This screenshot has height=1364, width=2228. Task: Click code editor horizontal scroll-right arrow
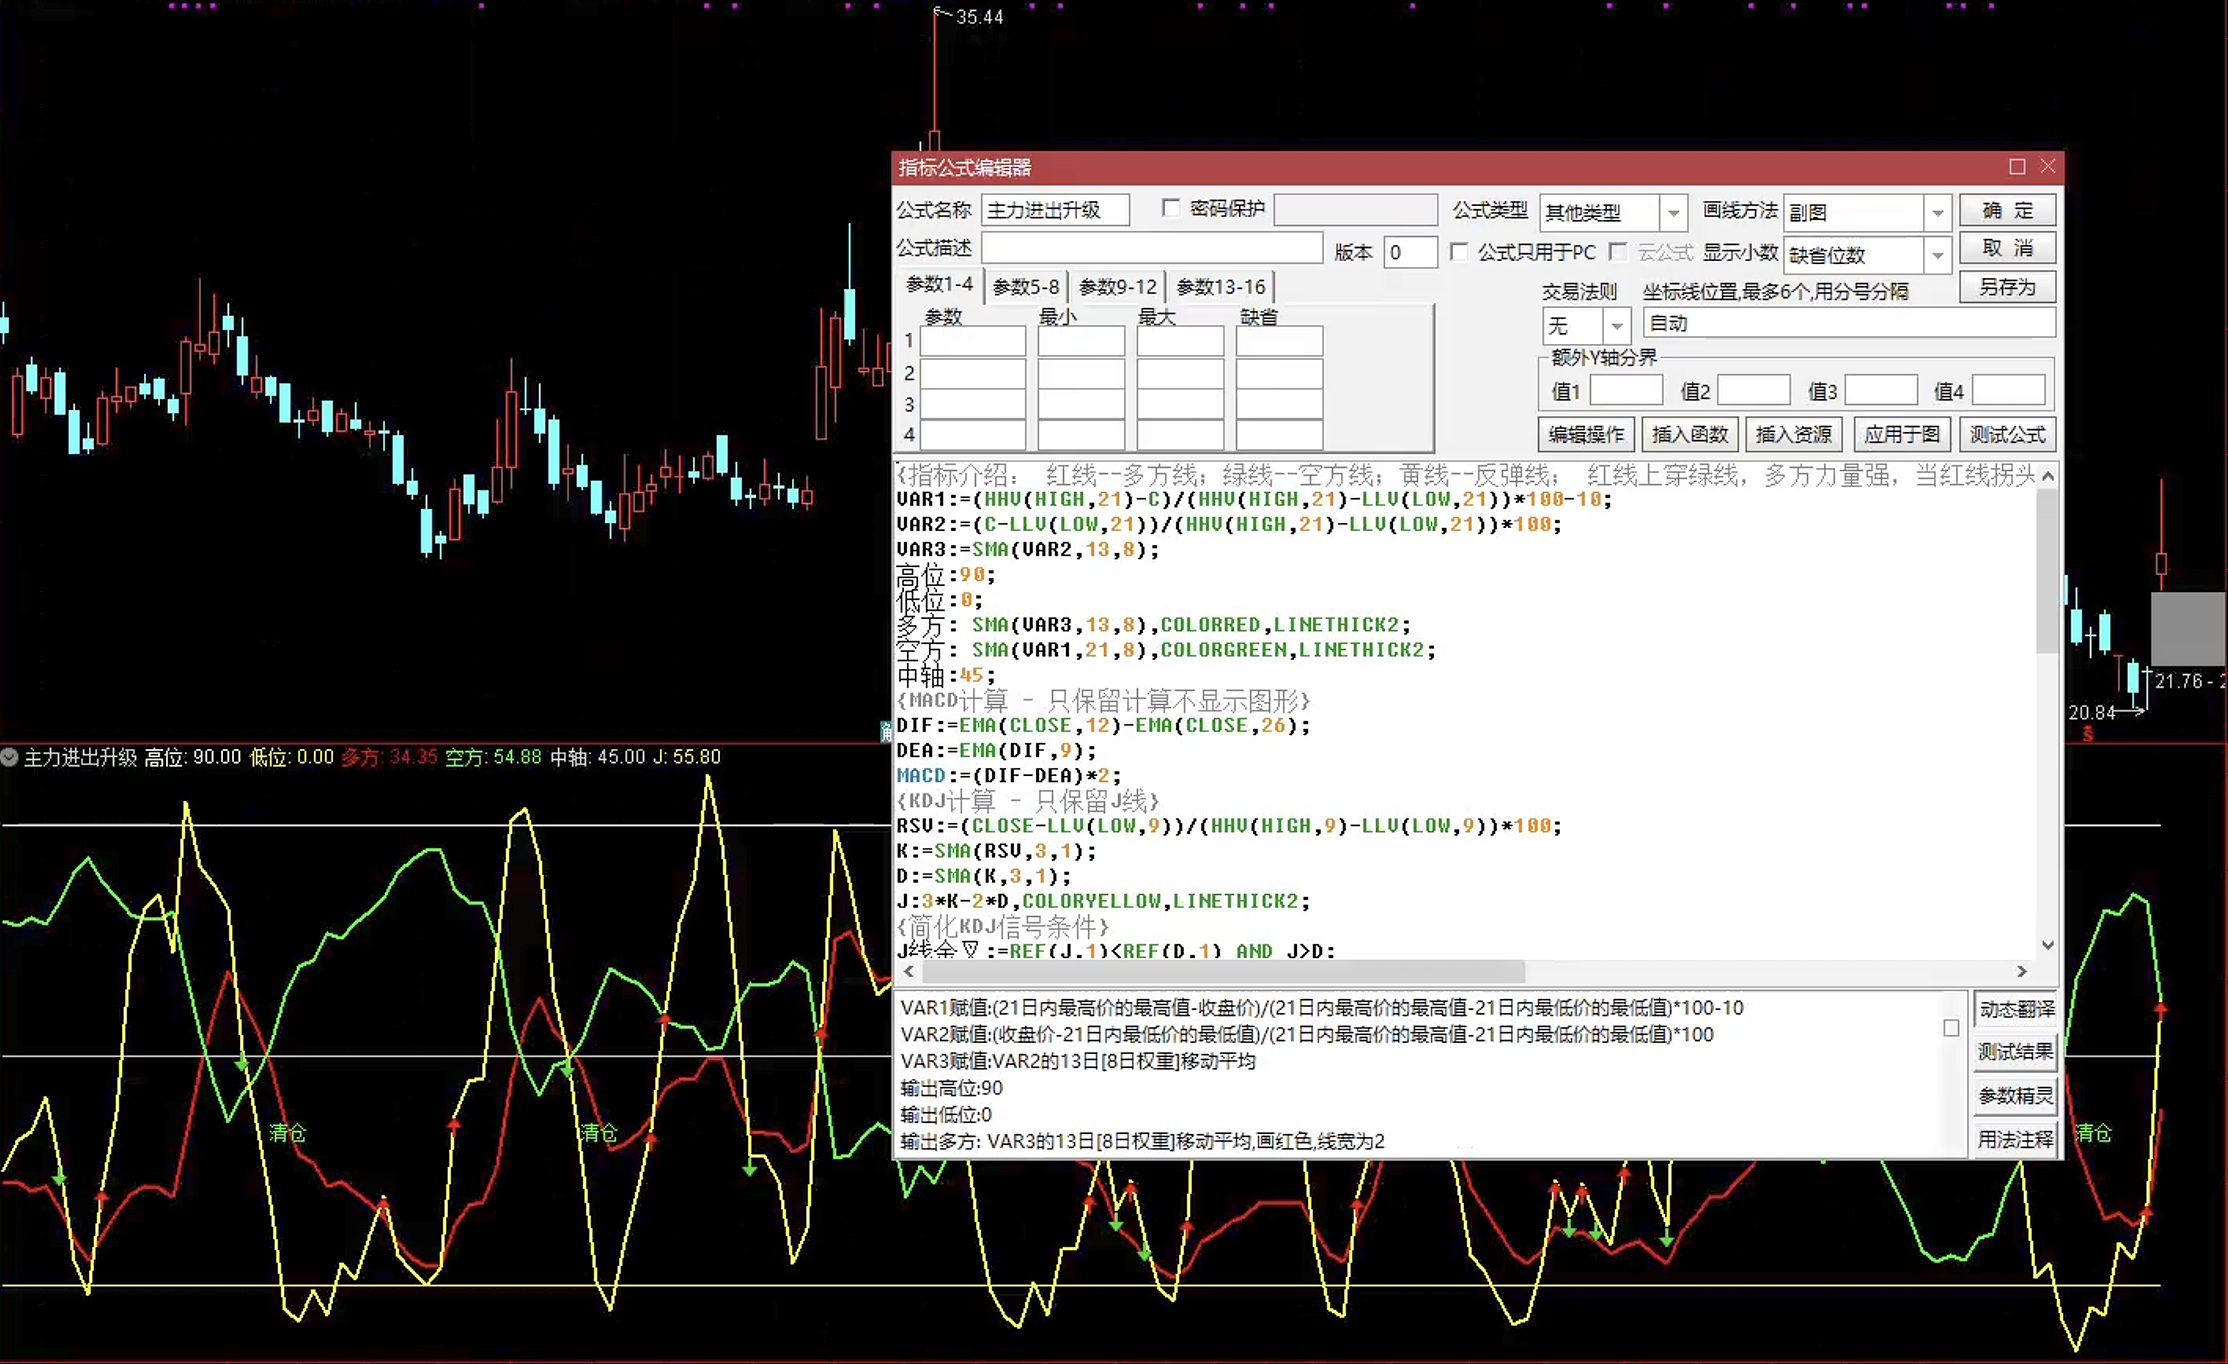click(x=2022, y=971)
